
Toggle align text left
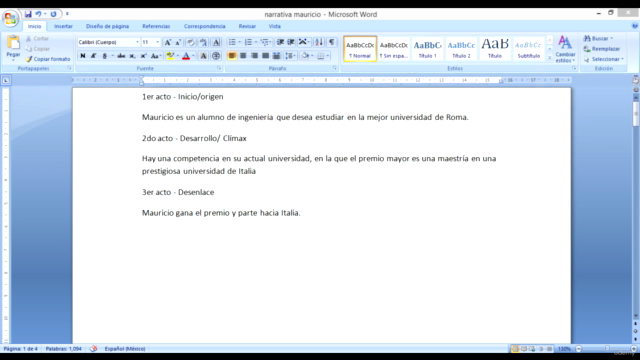[x=232, y=56]
